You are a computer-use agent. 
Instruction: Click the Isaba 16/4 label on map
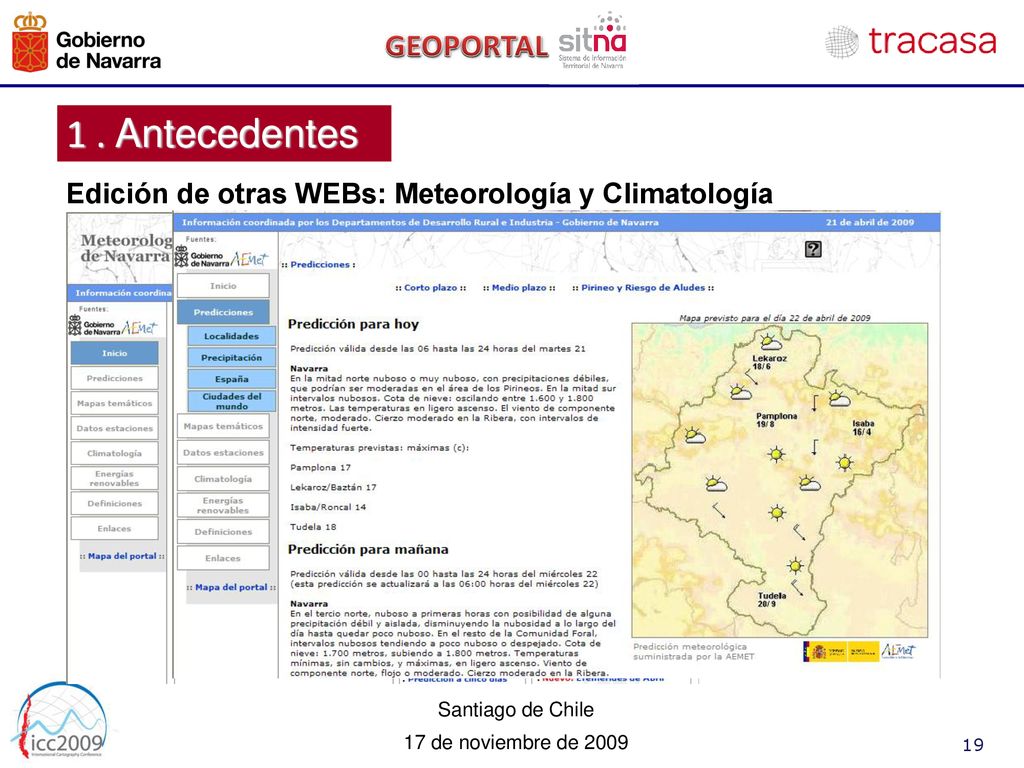click(863, 428)
